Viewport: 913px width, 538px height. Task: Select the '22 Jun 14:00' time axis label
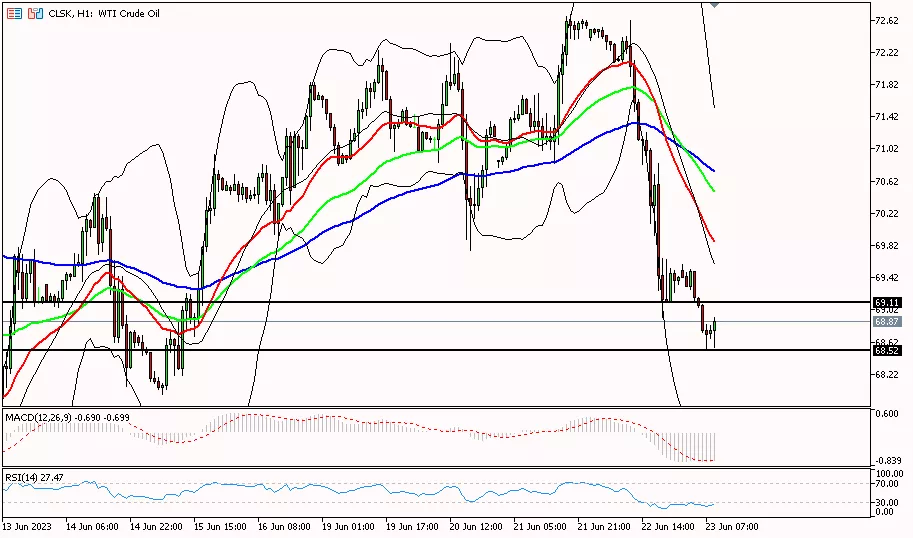point(668,526)
